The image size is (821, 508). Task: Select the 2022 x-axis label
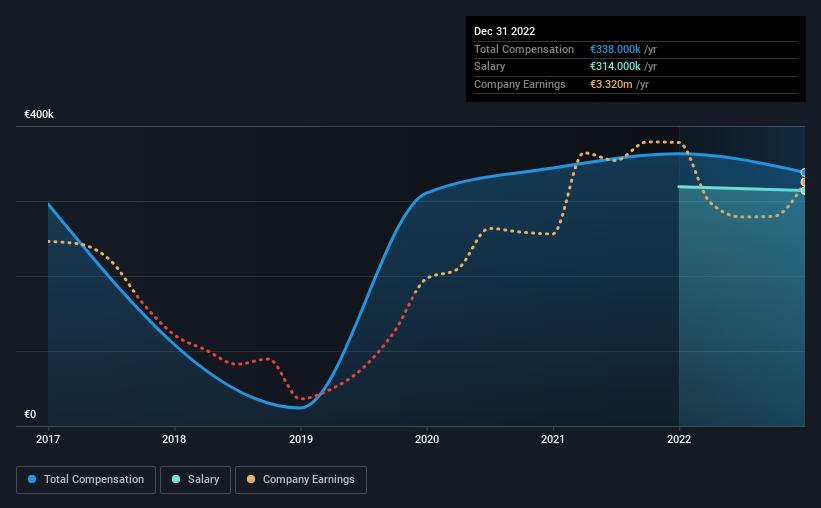pyautogui.click(x=679, y=439)
